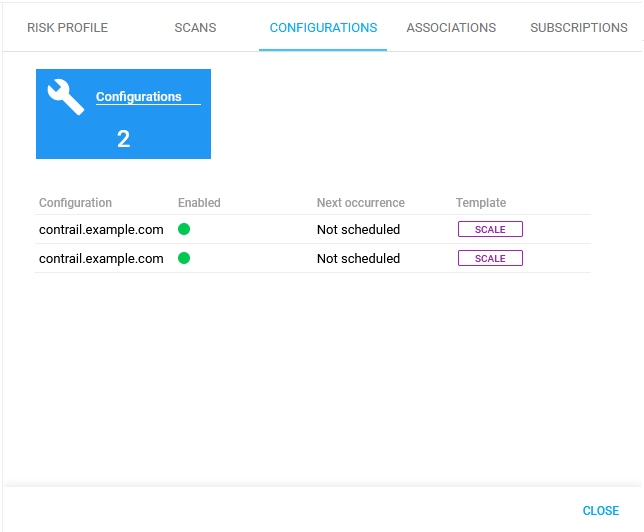Open second contrail.example.com configuration row

coord(101,258)
